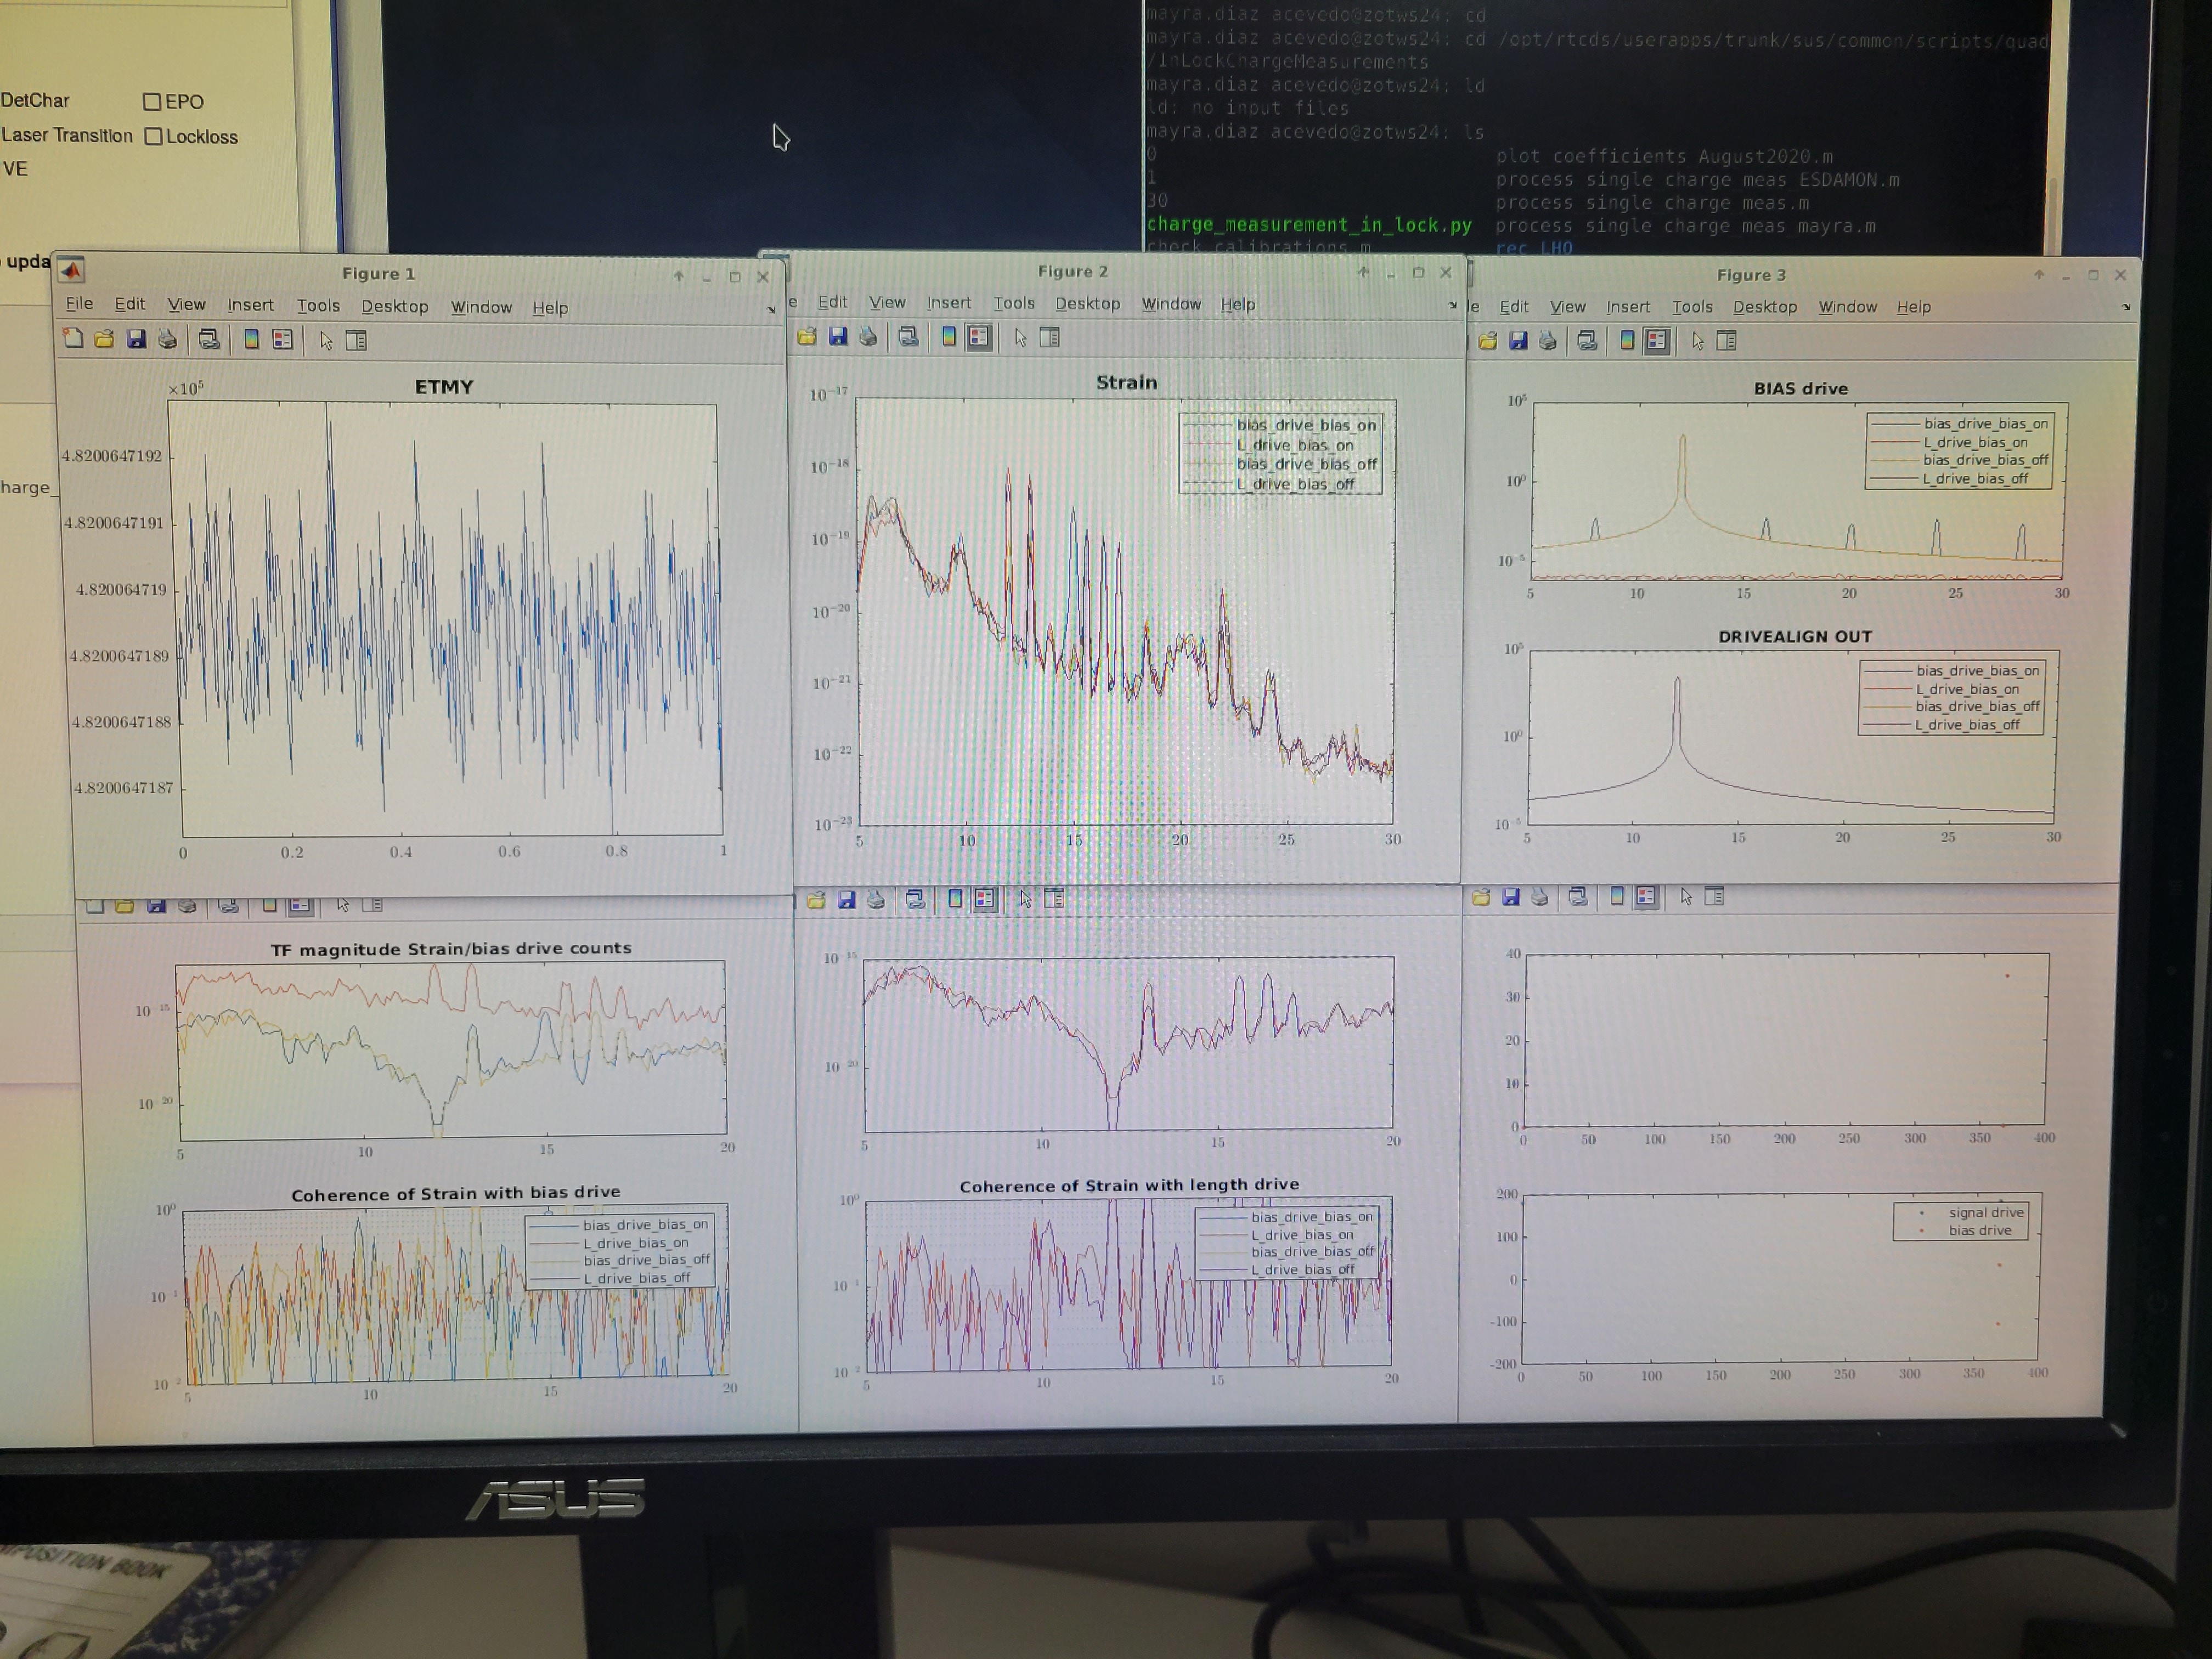Click the MATLAB logo icon in Figure 1 title bar

tap(71, 270)
